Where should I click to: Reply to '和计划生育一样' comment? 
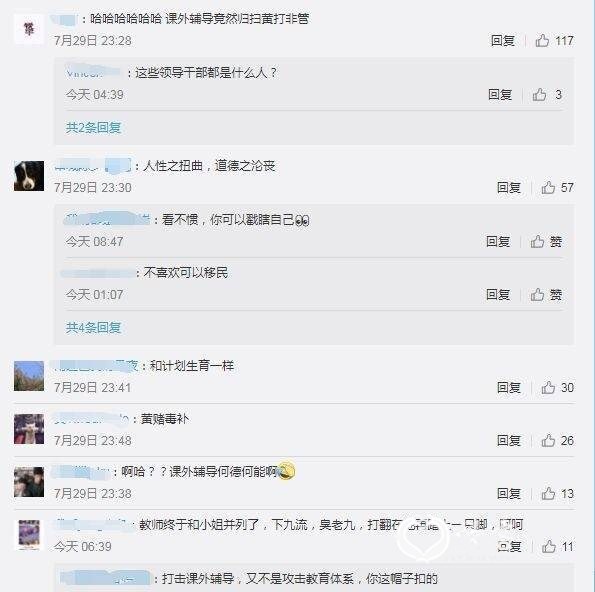tap(509, 387)
